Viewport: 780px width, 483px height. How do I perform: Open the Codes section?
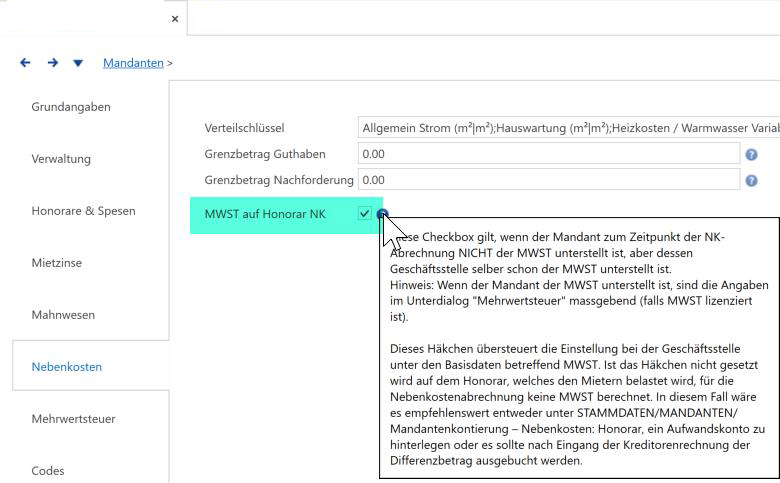pos(48,471)
